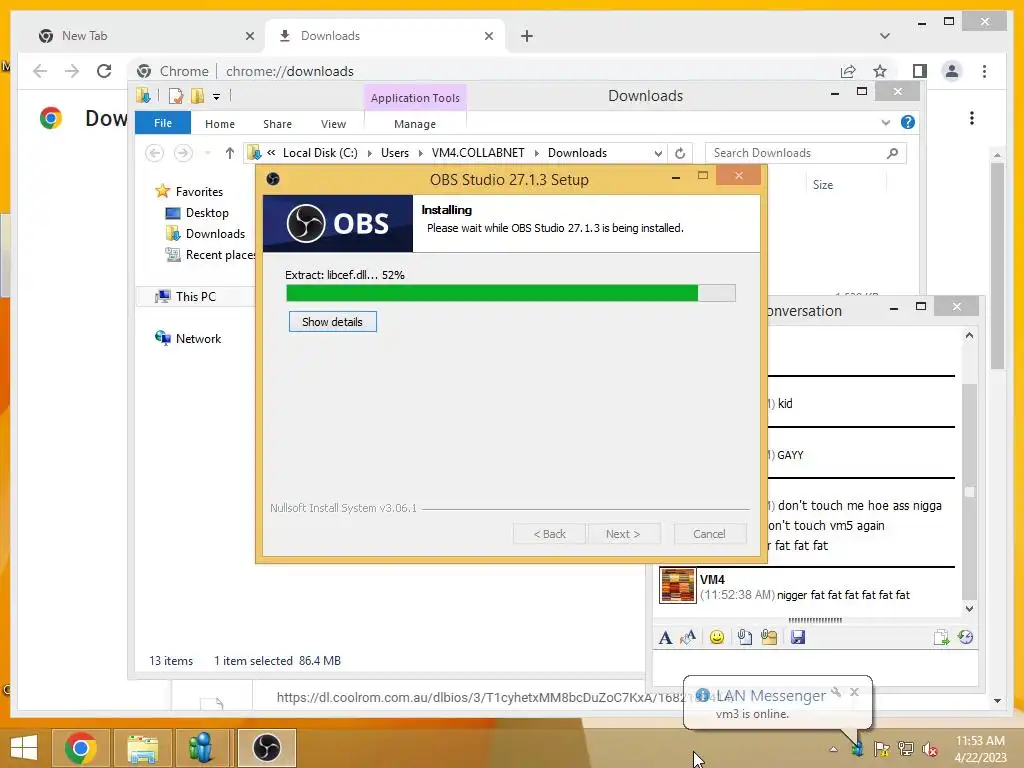Image resolution: width=1024 pixels, height=768 pixels.
Task: Open the File menu in Explorer
Action: [163, 123]
